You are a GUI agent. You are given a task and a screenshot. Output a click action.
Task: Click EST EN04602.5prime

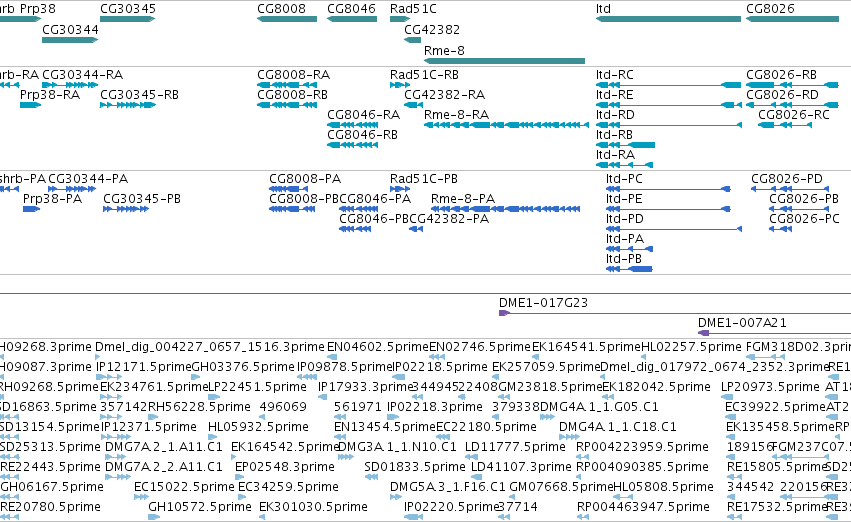pos(332,357)
